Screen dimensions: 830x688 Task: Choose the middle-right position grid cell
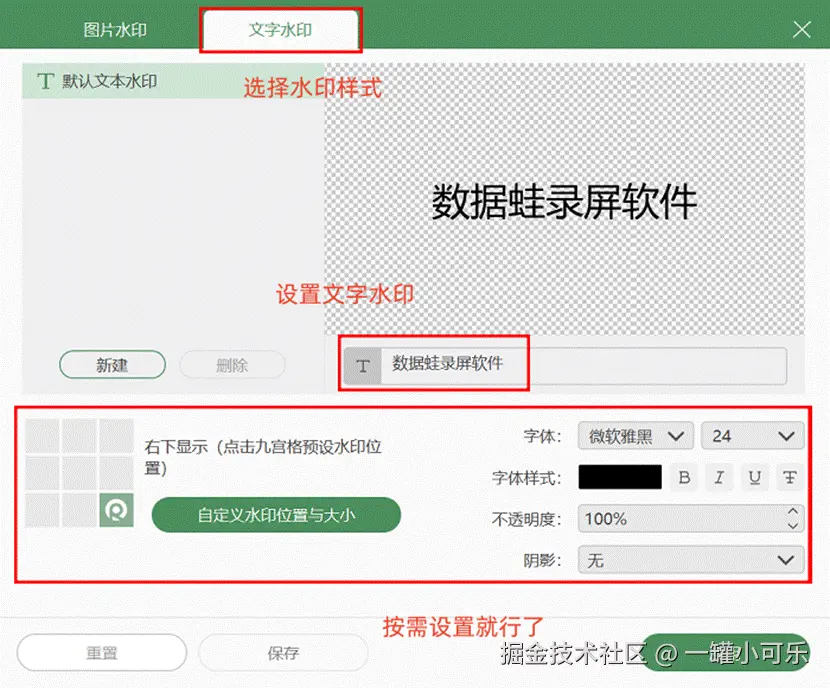pyautogui.click(x=116, y=473)
